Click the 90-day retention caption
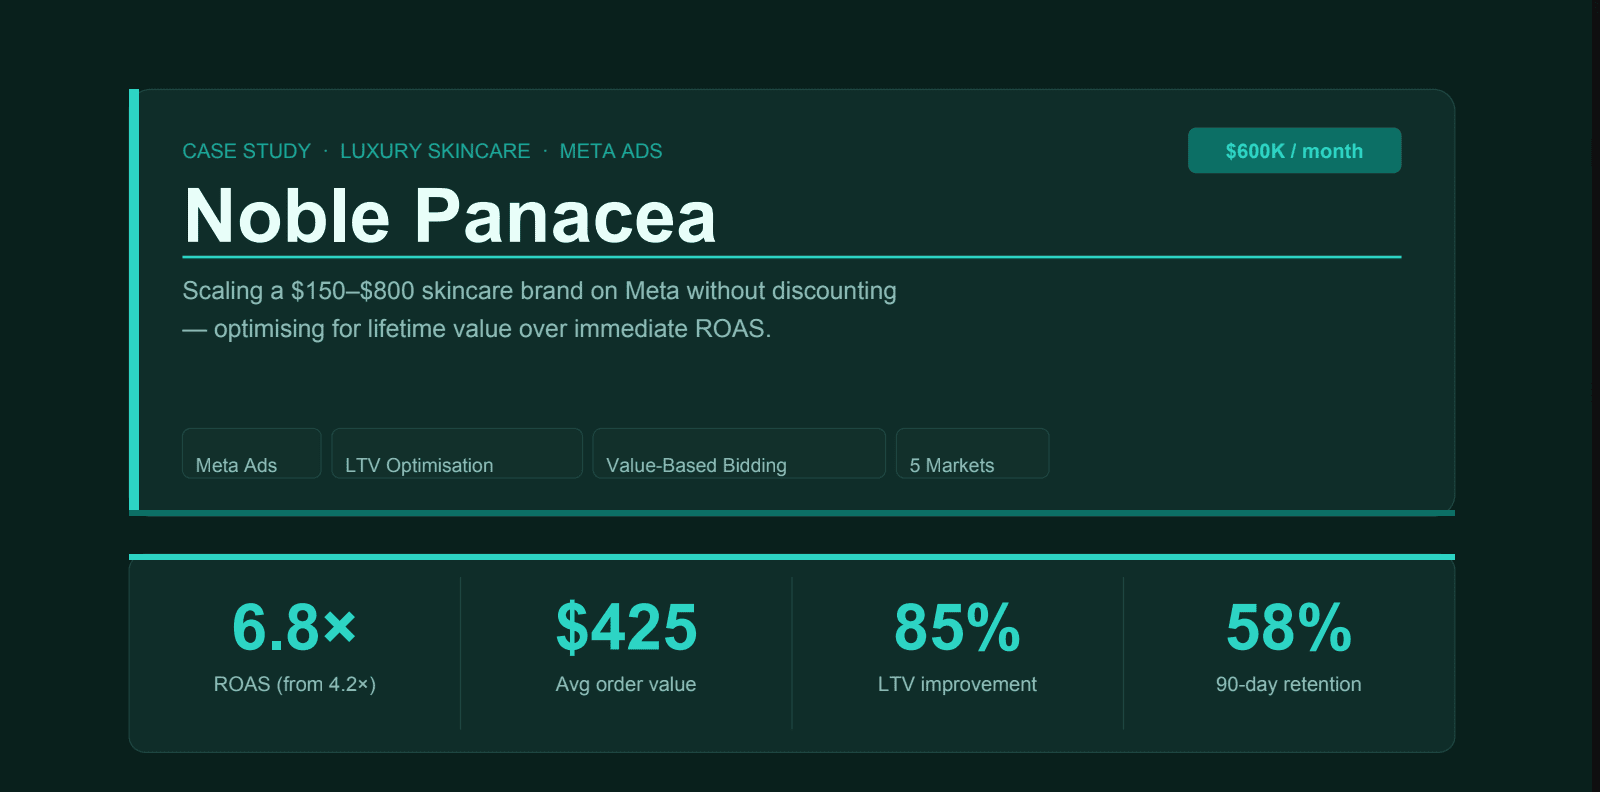This screenshot has width=1600, height=792. [1289, 684]
